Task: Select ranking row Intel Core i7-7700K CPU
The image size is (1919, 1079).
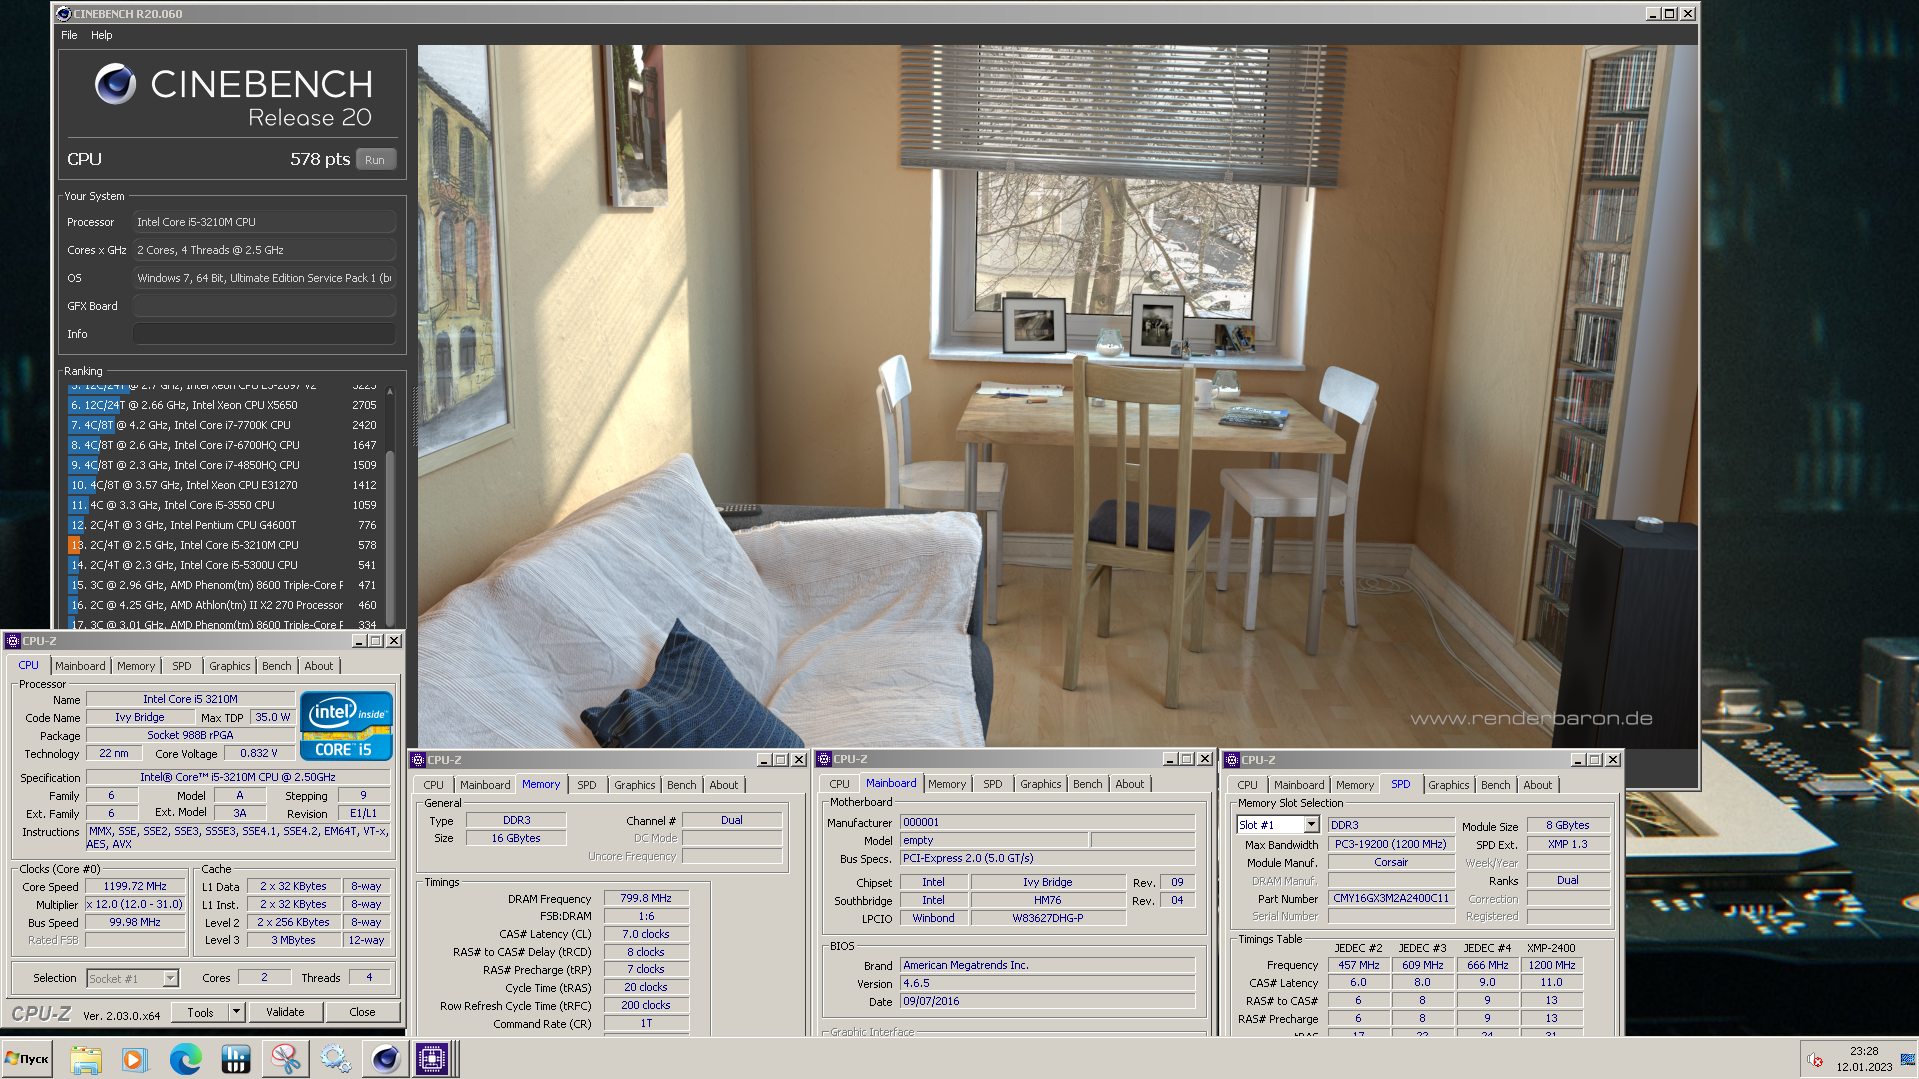Action: 224,425
